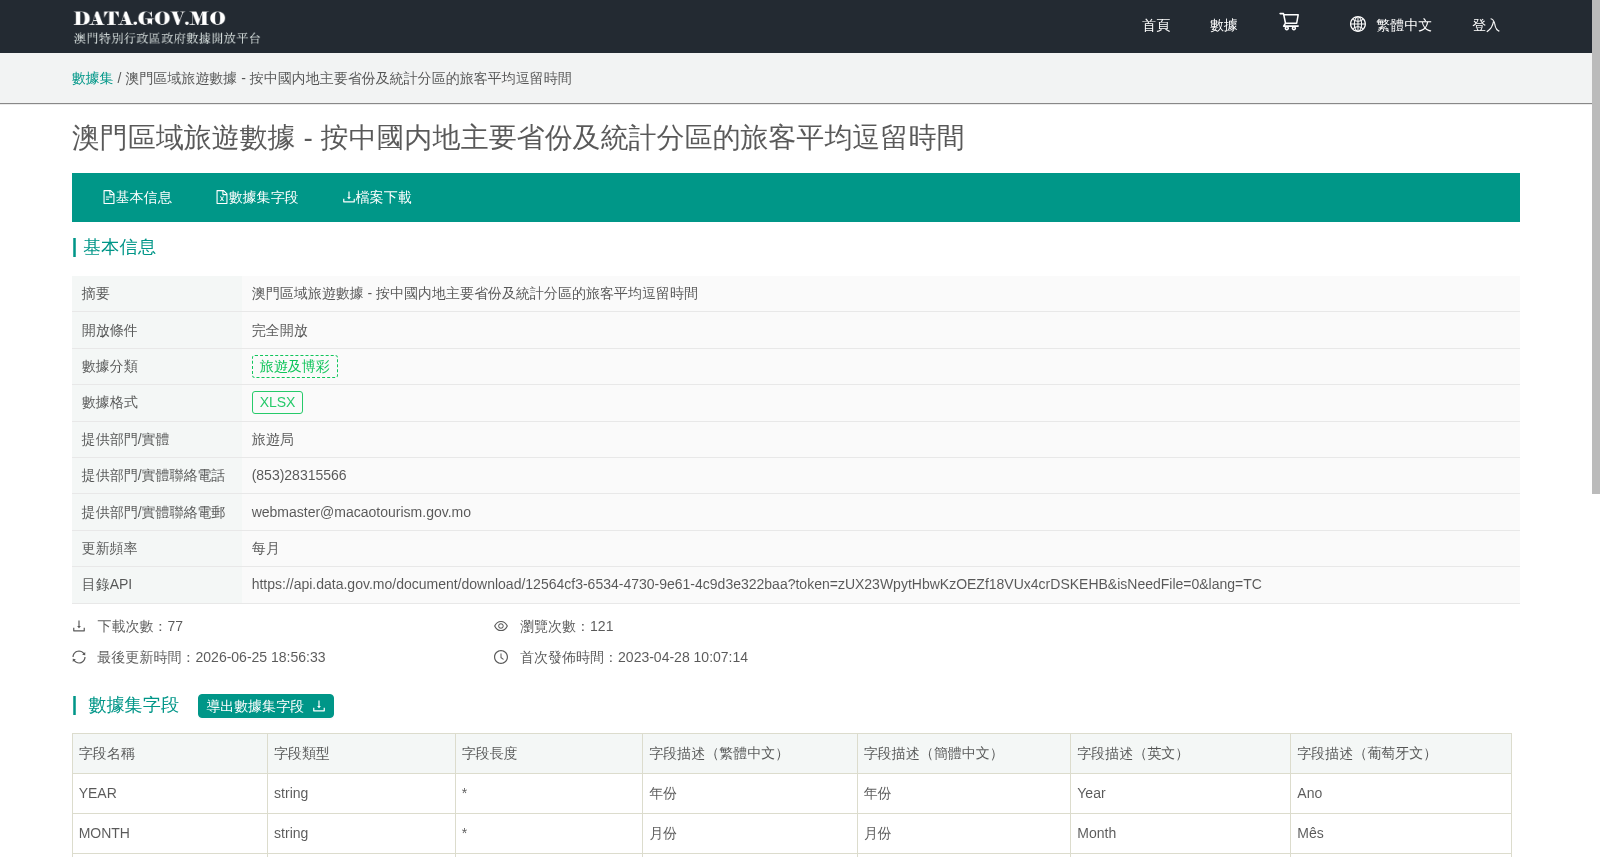The height and width of the screenshot is (857, 1600).
Task: Click the 每月 update frequency value
Action: point(266,548)
